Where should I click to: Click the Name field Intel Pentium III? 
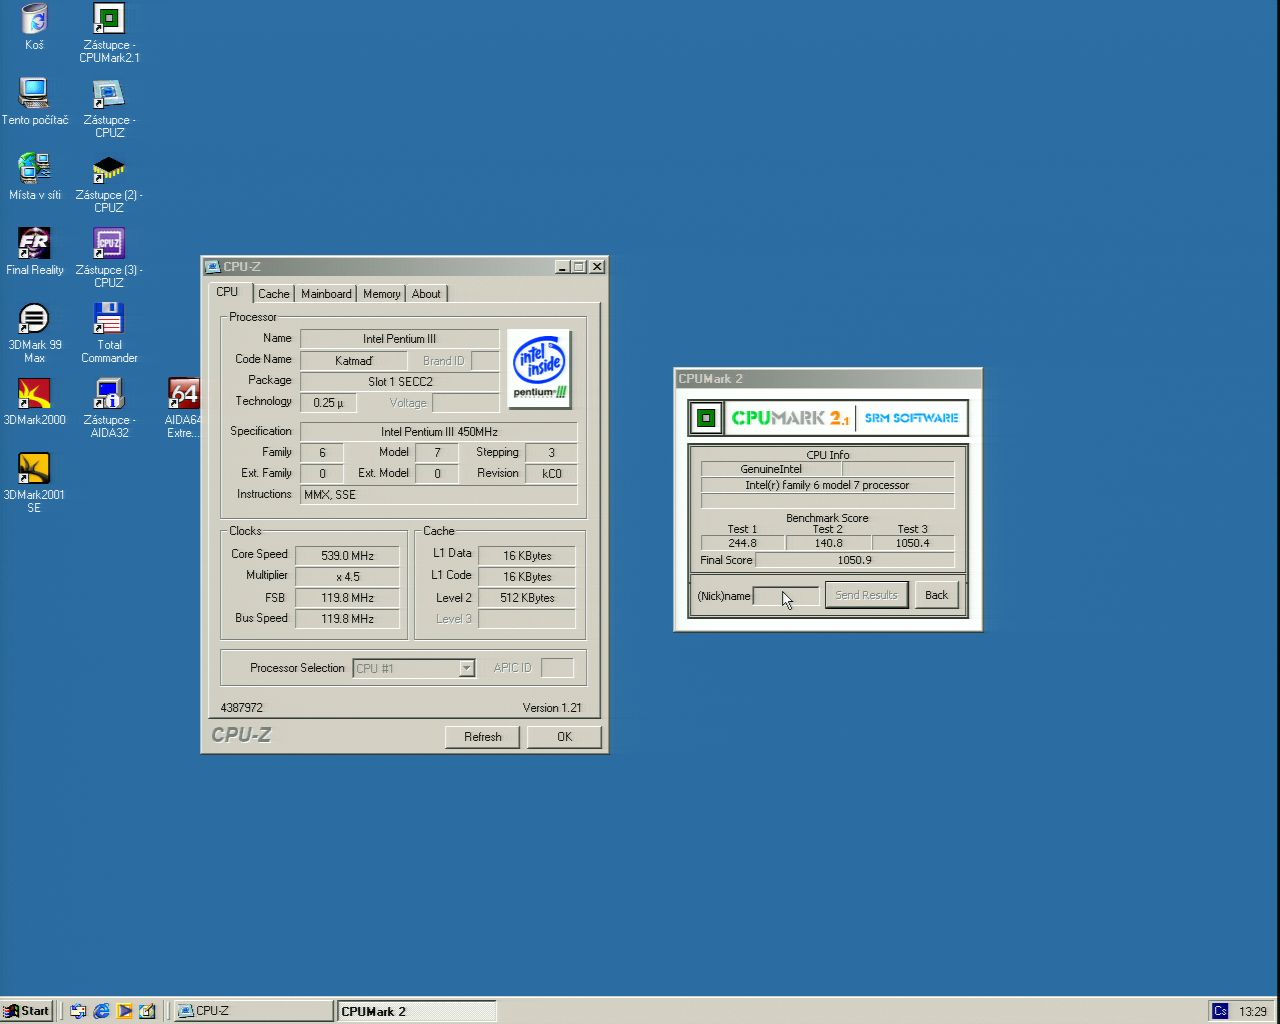click(x=399, y=339)
